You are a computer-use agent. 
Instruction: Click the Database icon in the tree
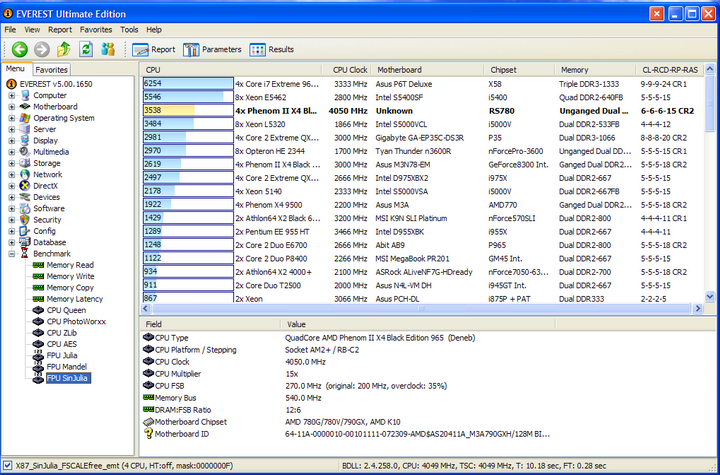(25, 243)
